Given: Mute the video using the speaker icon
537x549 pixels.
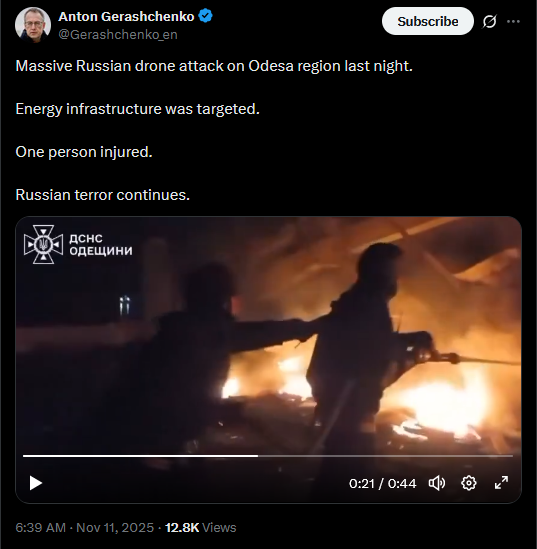Looking at the screenshot, I should pos(437,483).
